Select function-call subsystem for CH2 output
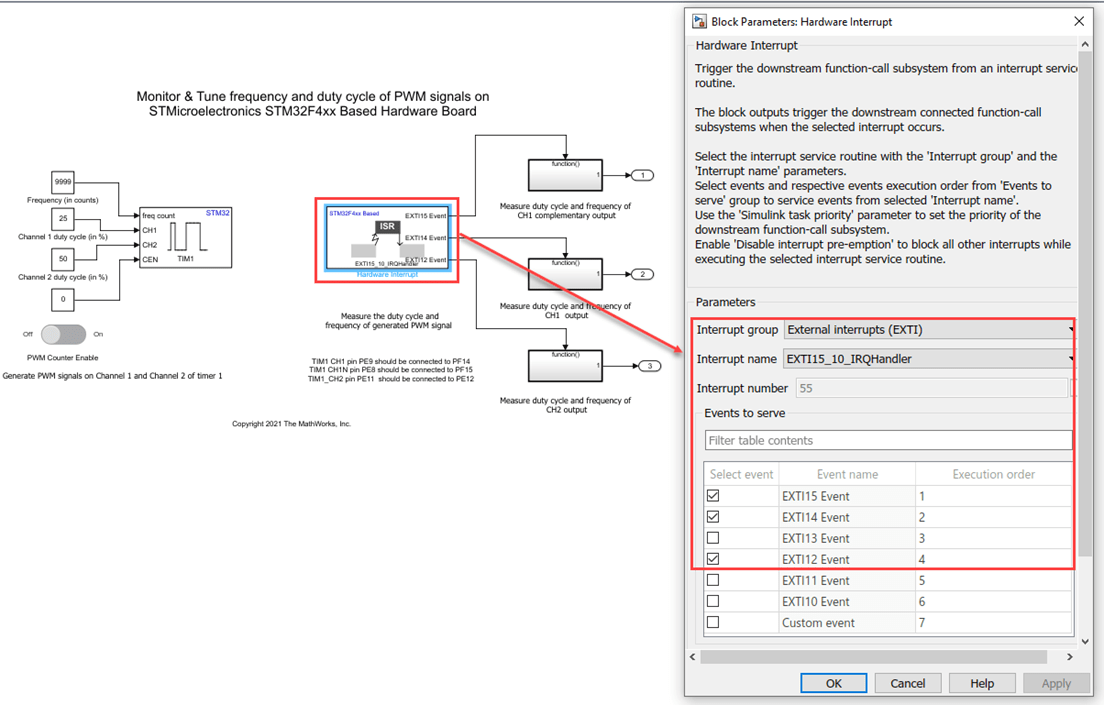Image resolution: width=1104 pixels, height=705 pixels. pos(565,366)
